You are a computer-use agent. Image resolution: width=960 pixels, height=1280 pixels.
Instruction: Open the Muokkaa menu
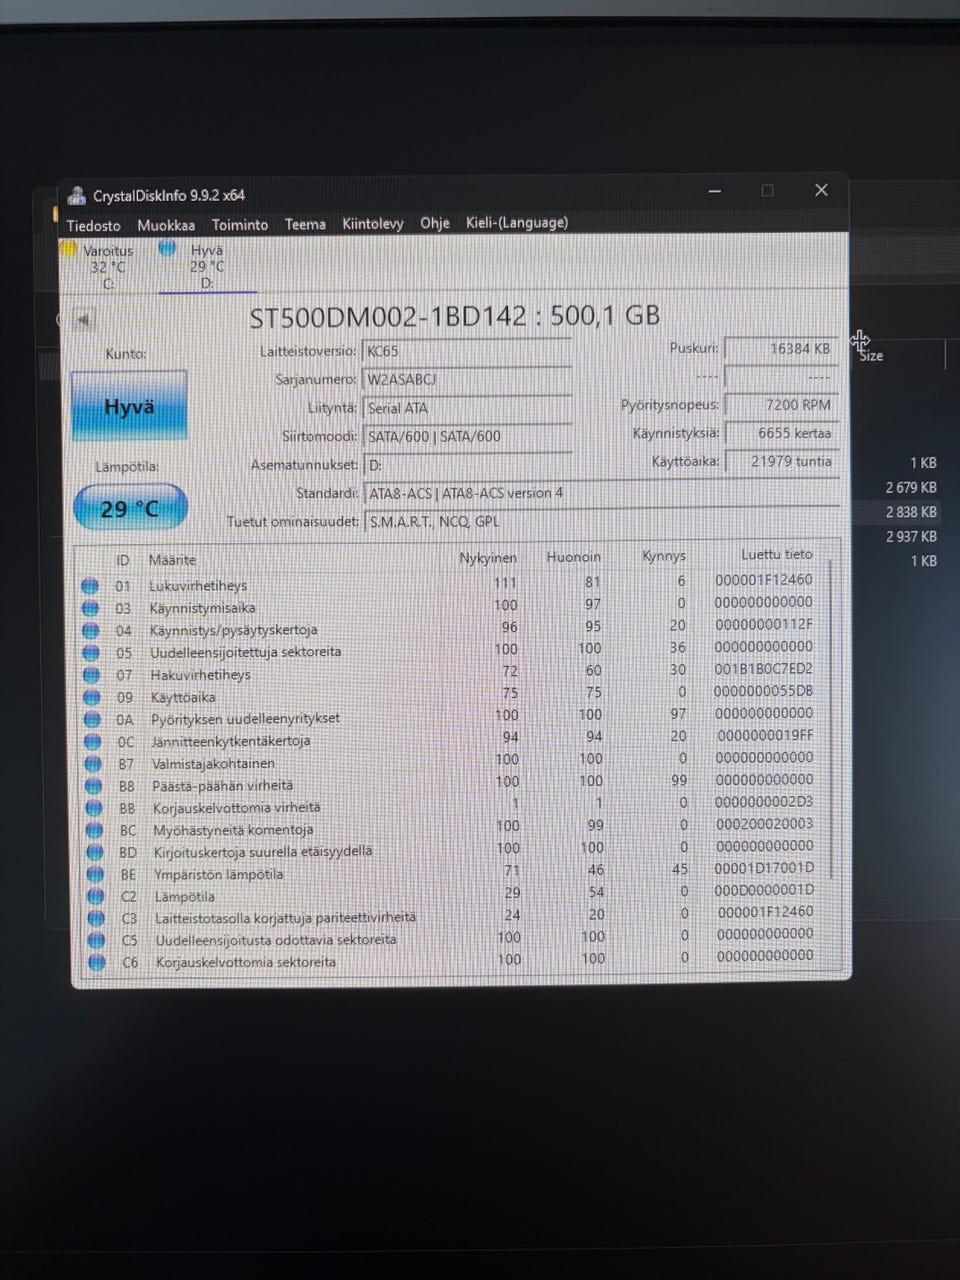166,225
